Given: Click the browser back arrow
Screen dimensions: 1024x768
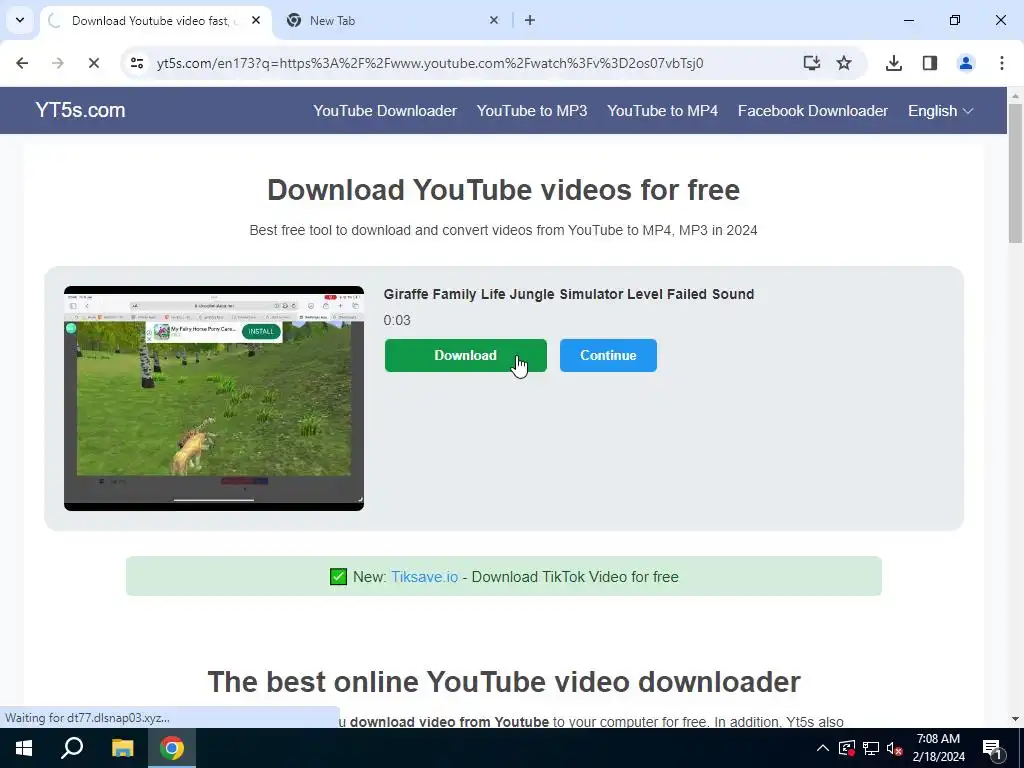Looking at the screenshot, I should point(22,63).
